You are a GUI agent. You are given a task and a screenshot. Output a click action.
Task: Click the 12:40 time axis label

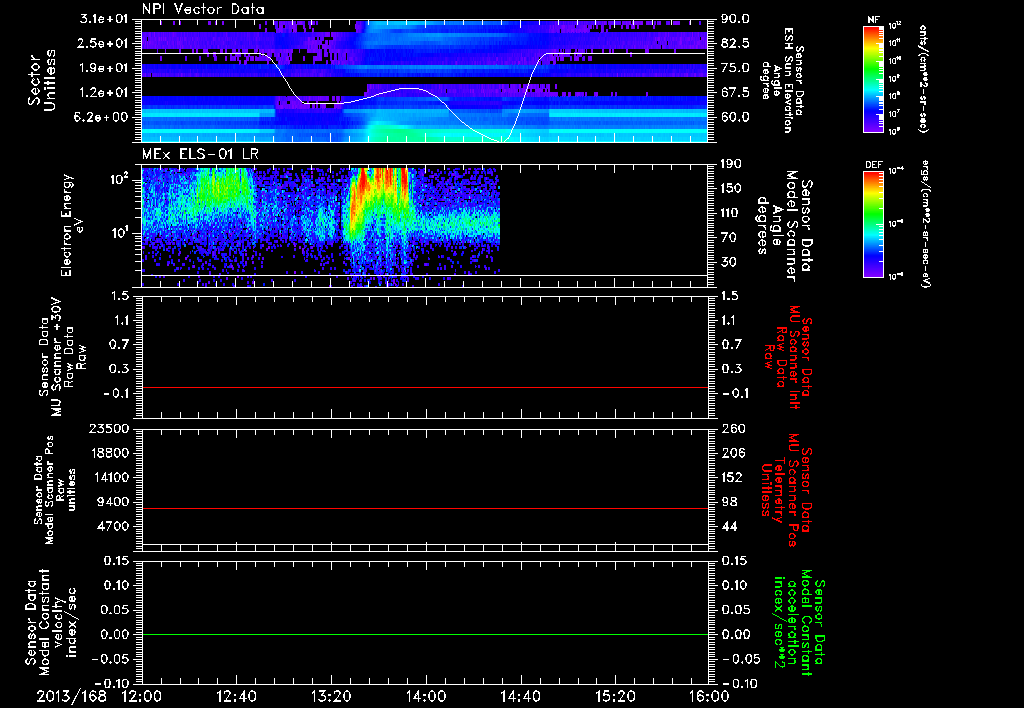point(236,695)
